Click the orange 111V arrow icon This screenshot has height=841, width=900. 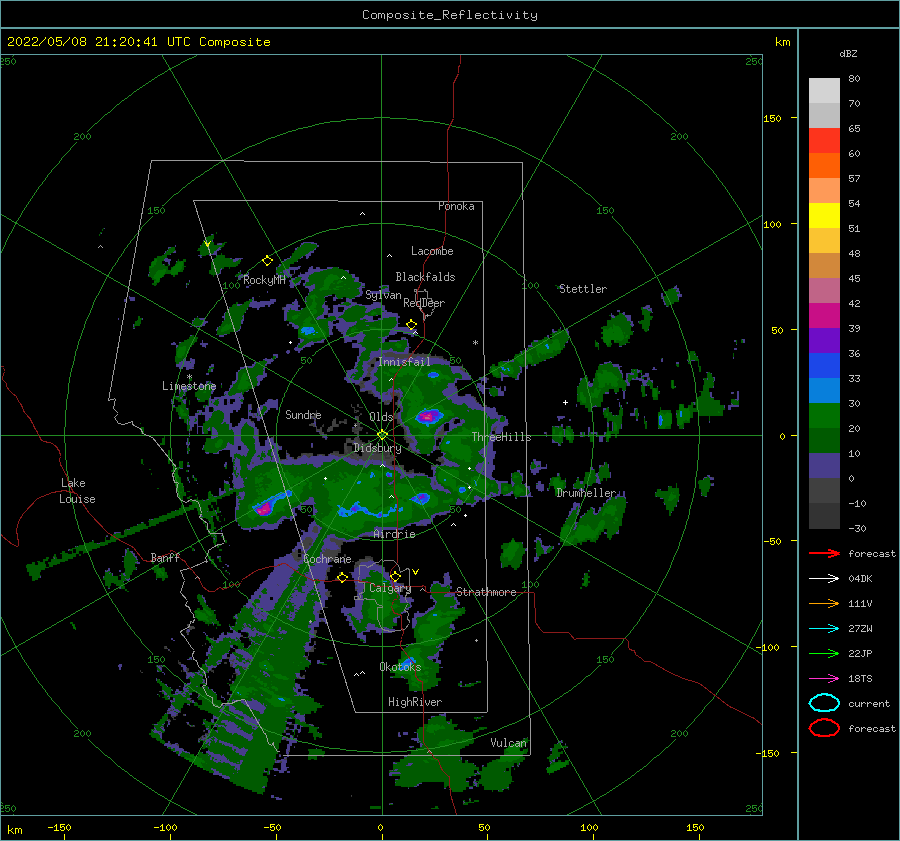pyautogui.click(x=824, y=603)
